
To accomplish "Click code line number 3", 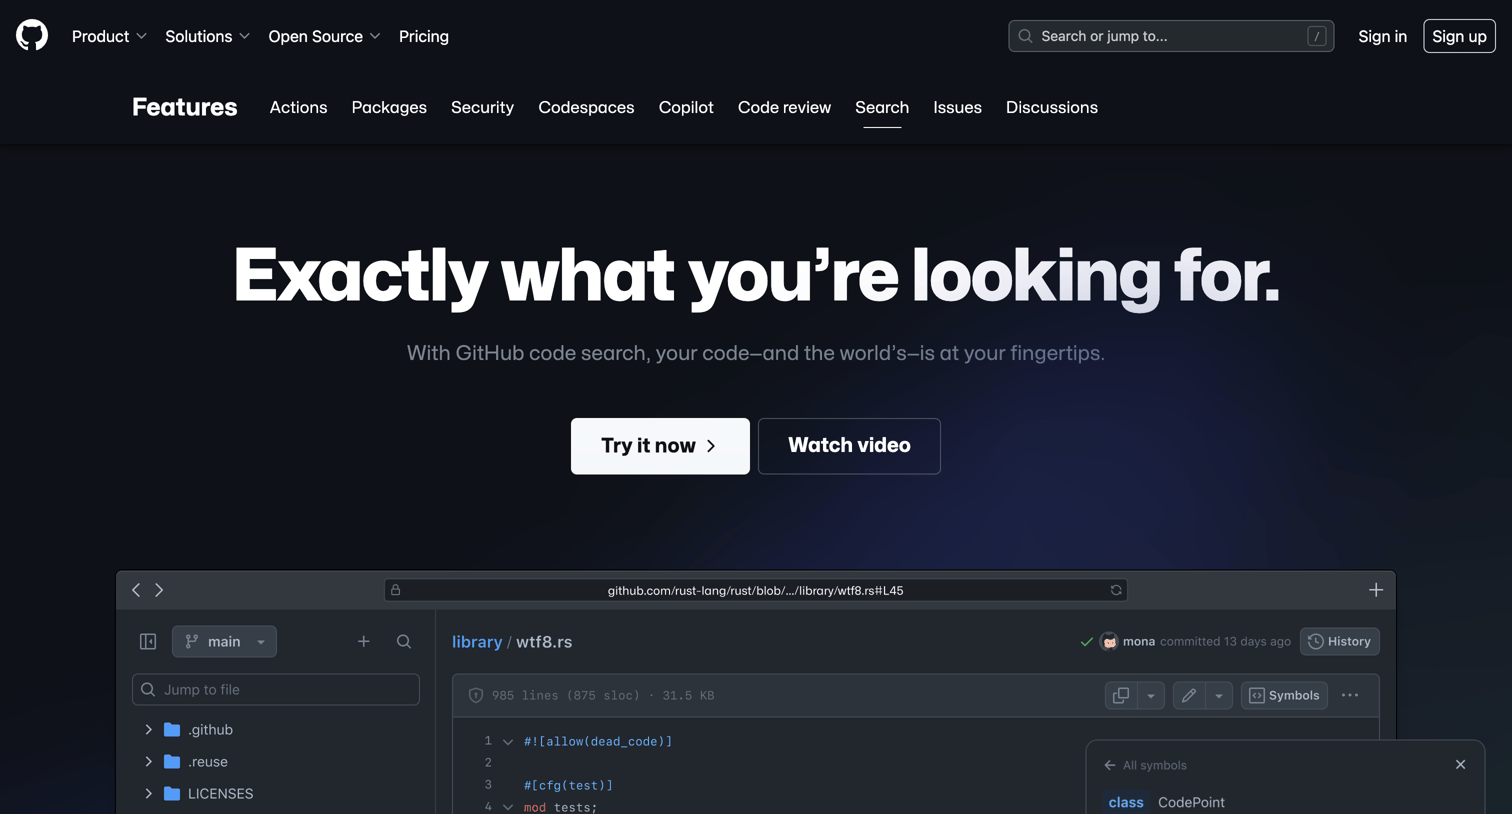I will 488,785.
